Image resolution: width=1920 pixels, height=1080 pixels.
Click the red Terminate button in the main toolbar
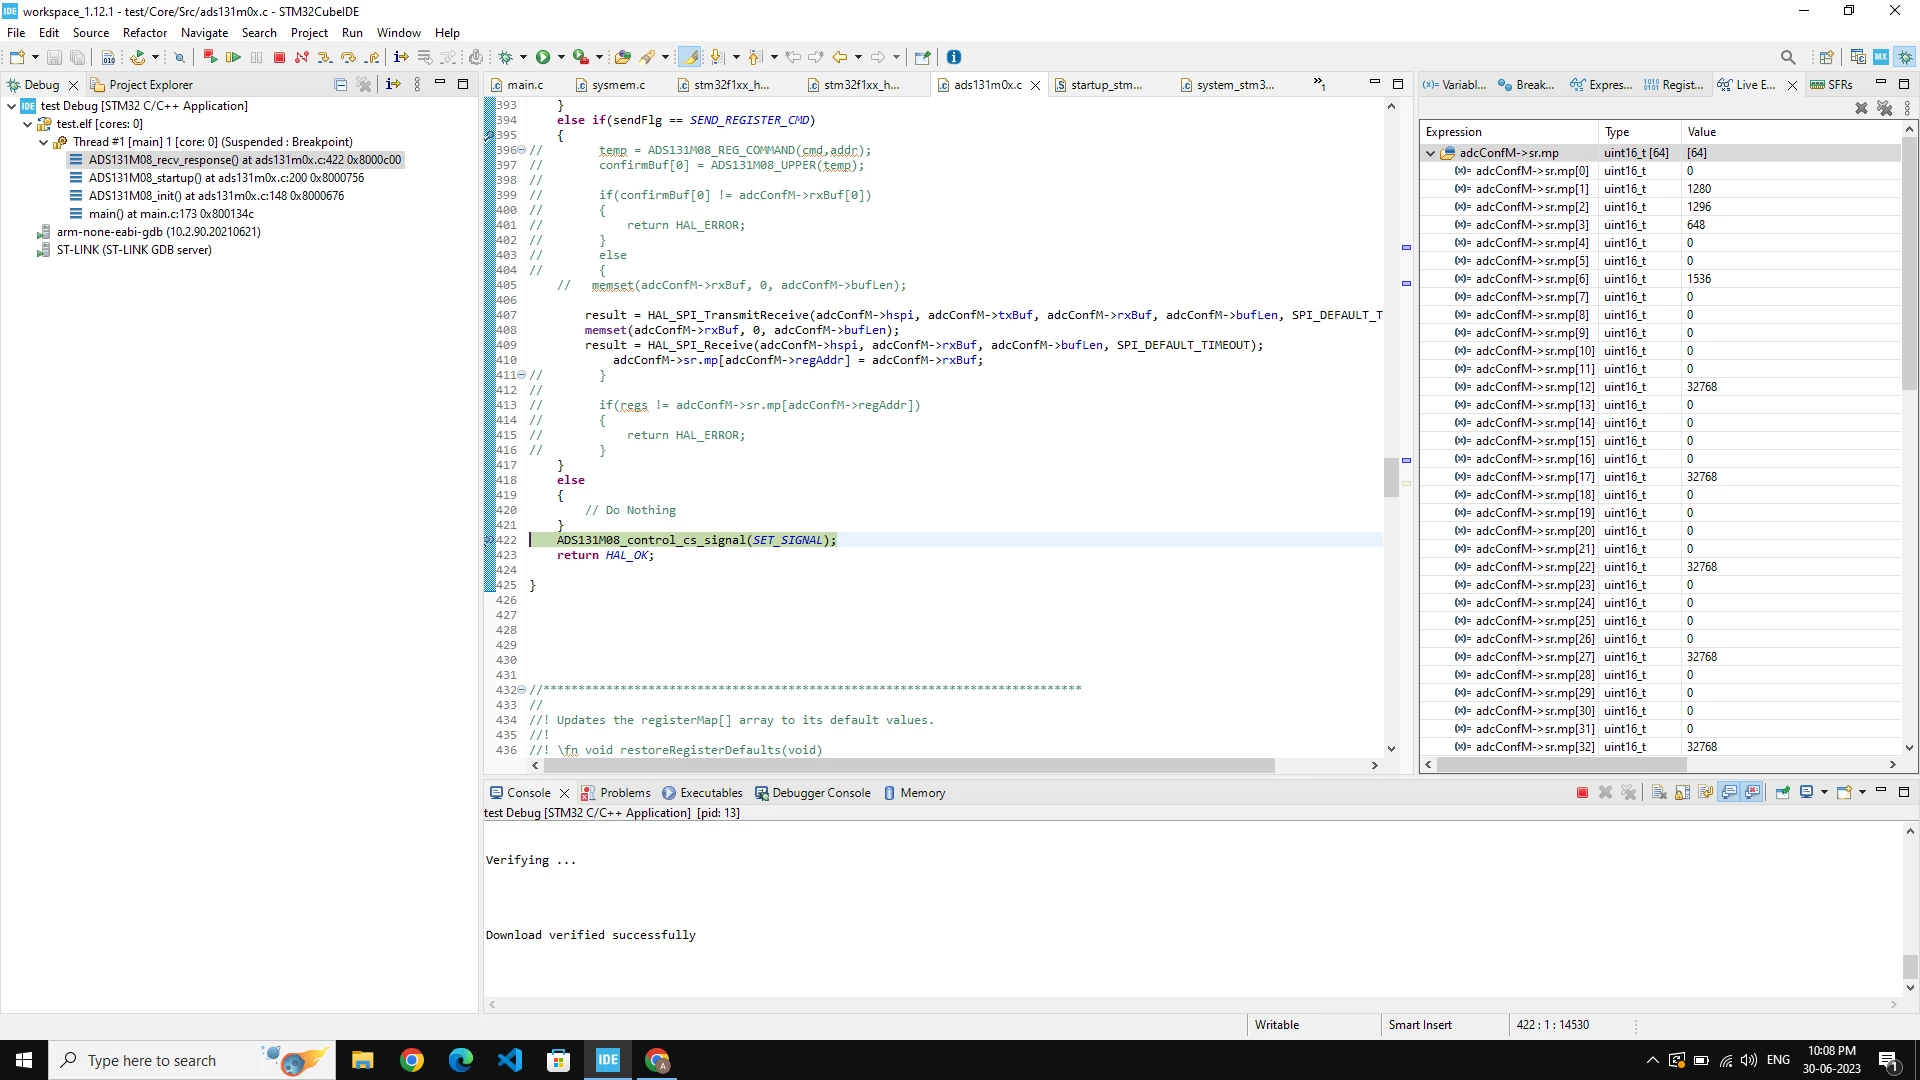click(x=279, y=57)
